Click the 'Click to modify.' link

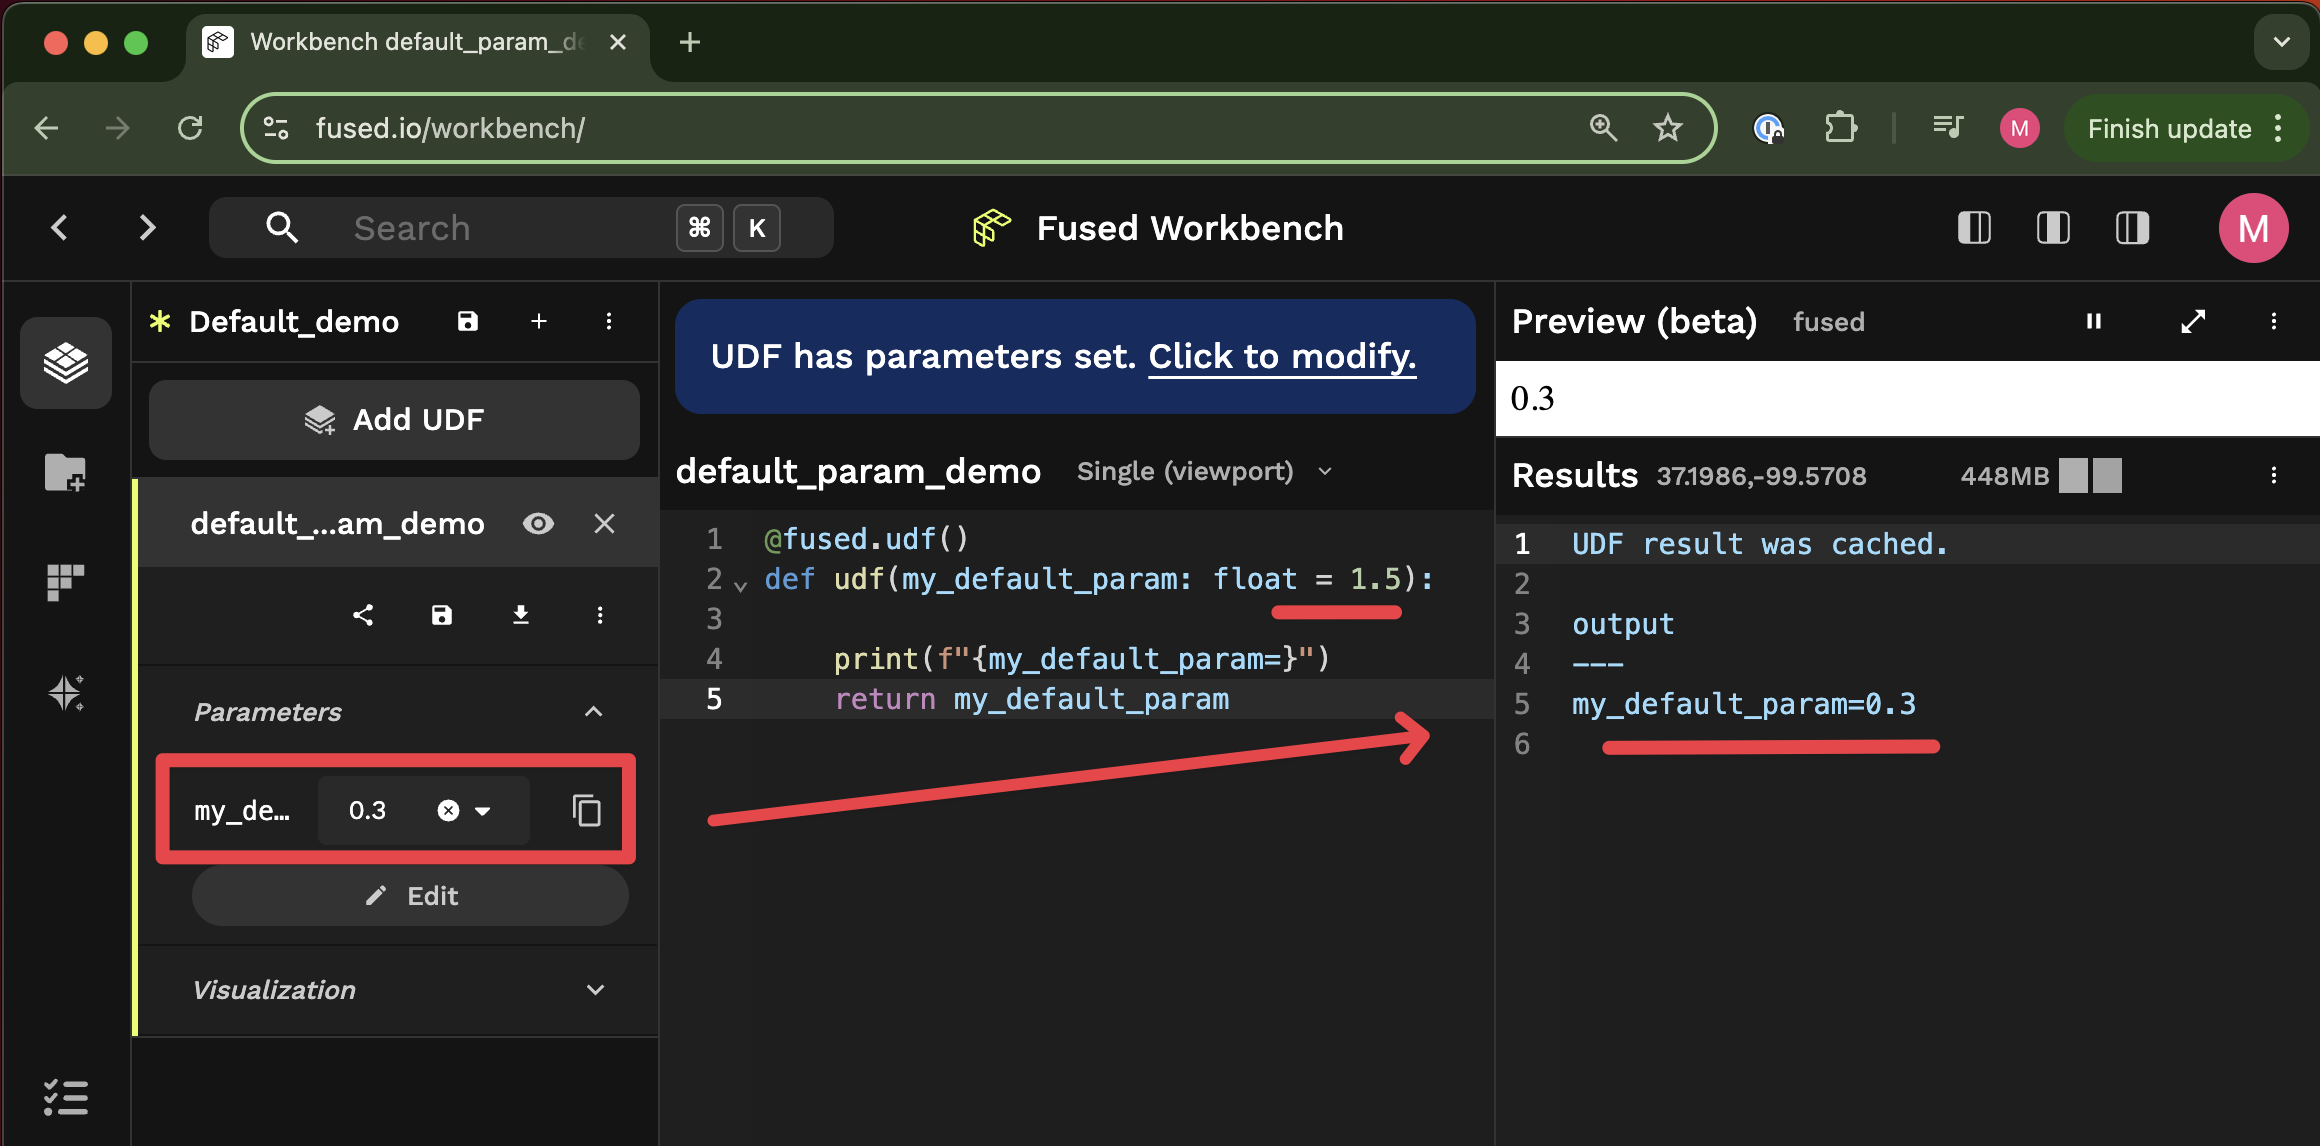coord(1282,356)
